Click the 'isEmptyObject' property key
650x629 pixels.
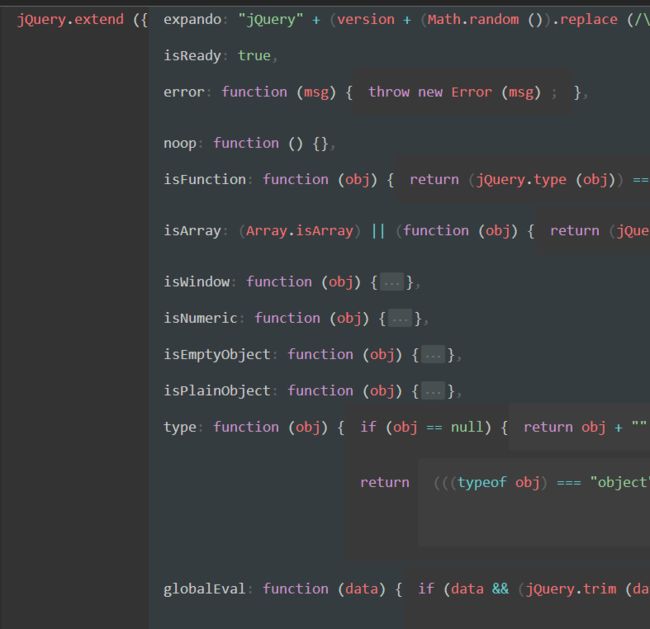pyautogui.click(x=217, y=355)
